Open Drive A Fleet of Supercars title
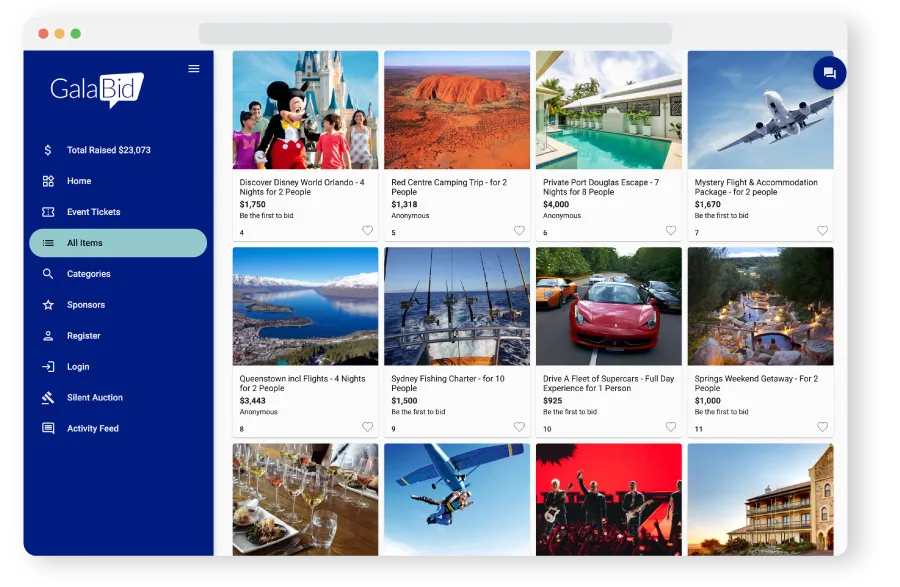This screenshot has width=900, height=587. click(608, 383)
